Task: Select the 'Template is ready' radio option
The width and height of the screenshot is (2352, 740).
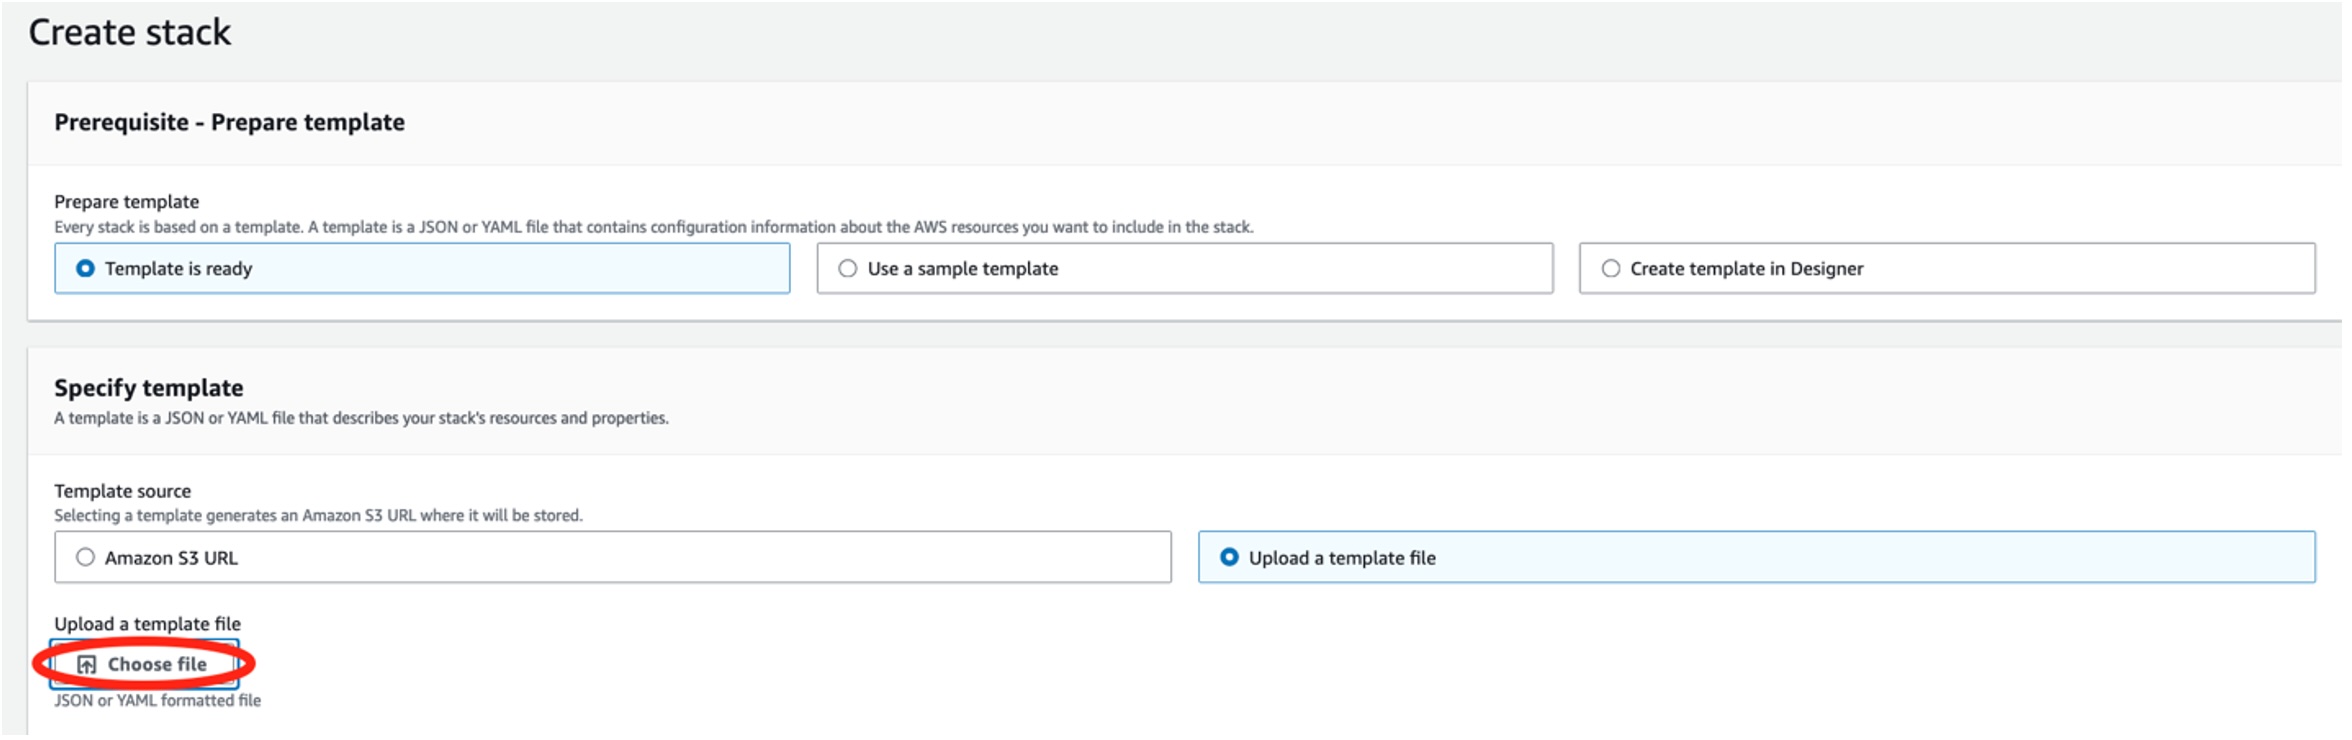Action: tap(422, 269)
